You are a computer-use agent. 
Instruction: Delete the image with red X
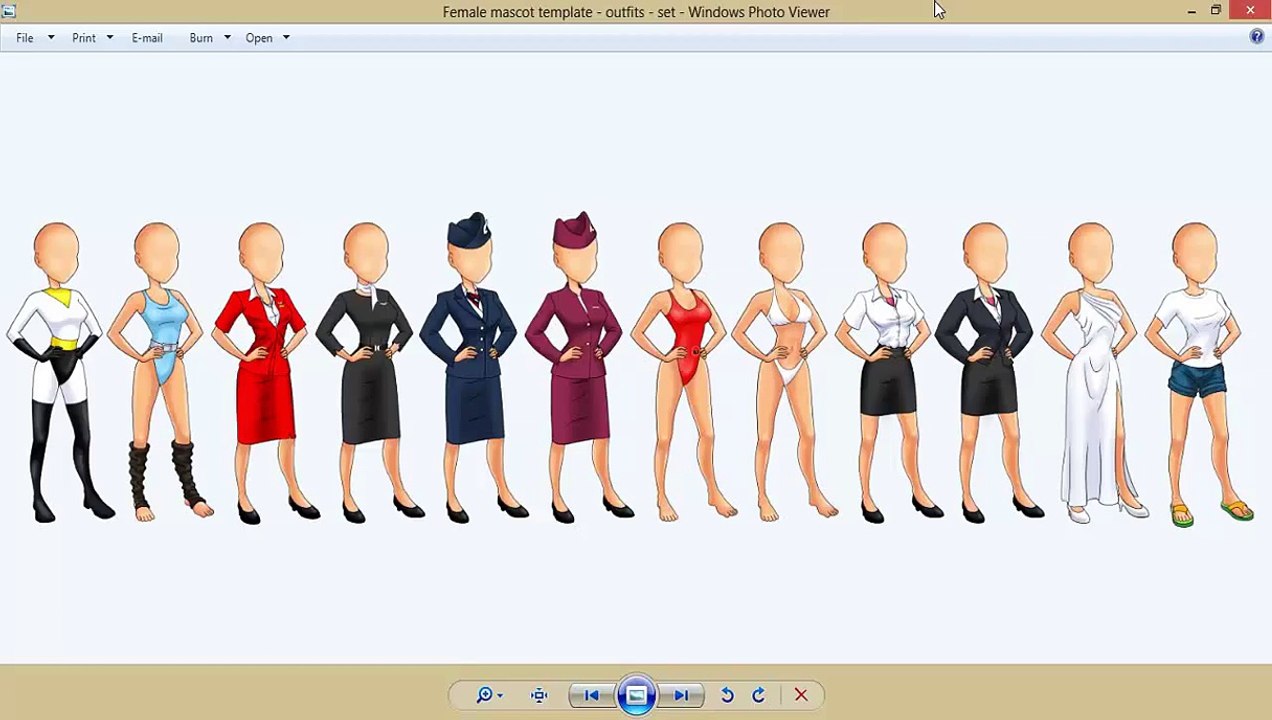[801, 695]
